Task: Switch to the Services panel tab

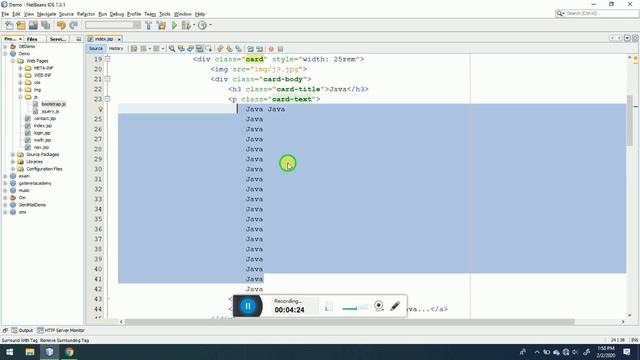Action: [x=58, y=39]
